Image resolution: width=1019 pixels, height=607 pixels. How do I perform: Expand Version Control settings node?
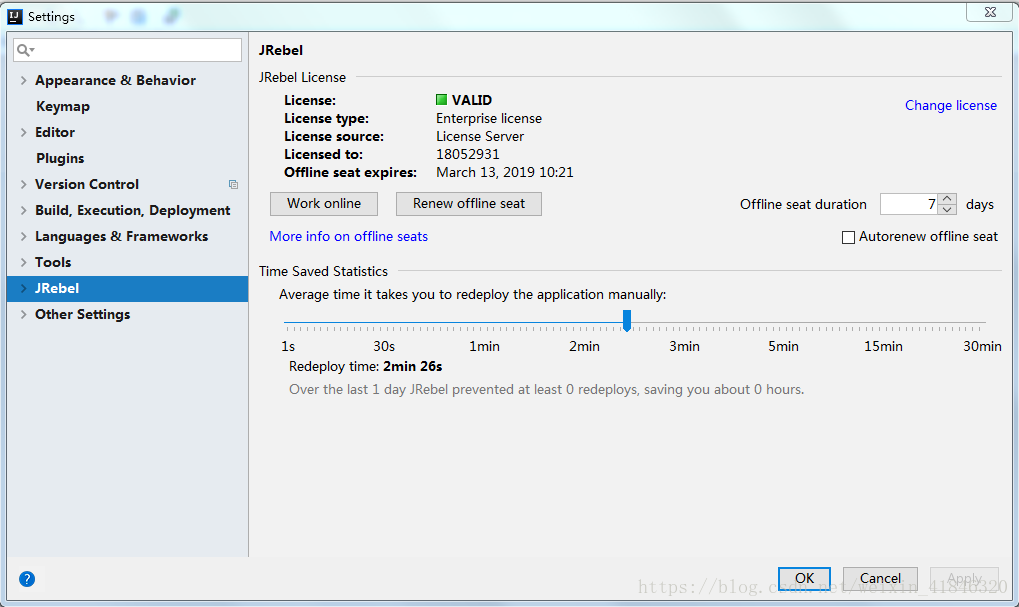coord(23,185)
